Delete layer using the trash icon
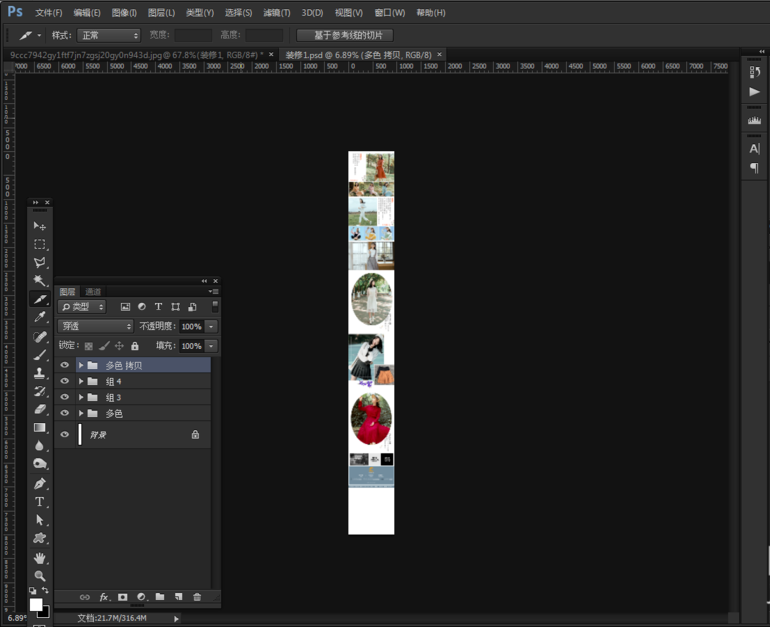Image resolution: width=770 pixels, height=627 pixels. click(x=197, y=597)
